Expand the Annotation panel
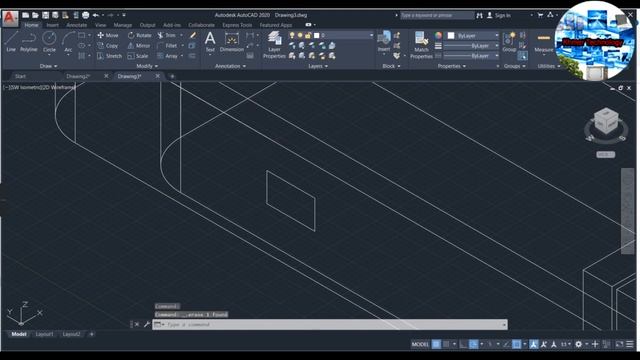Screen dimensions: 640x360 tap(230, 66)
